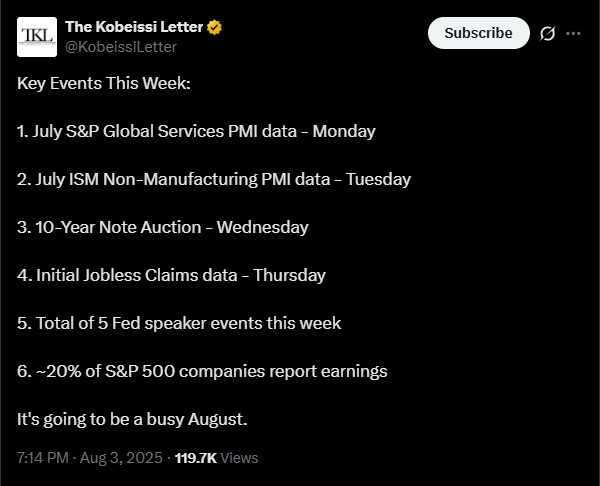Click the Views label
The height and width of the screenshot is (486, 600).
click(240, 458)
